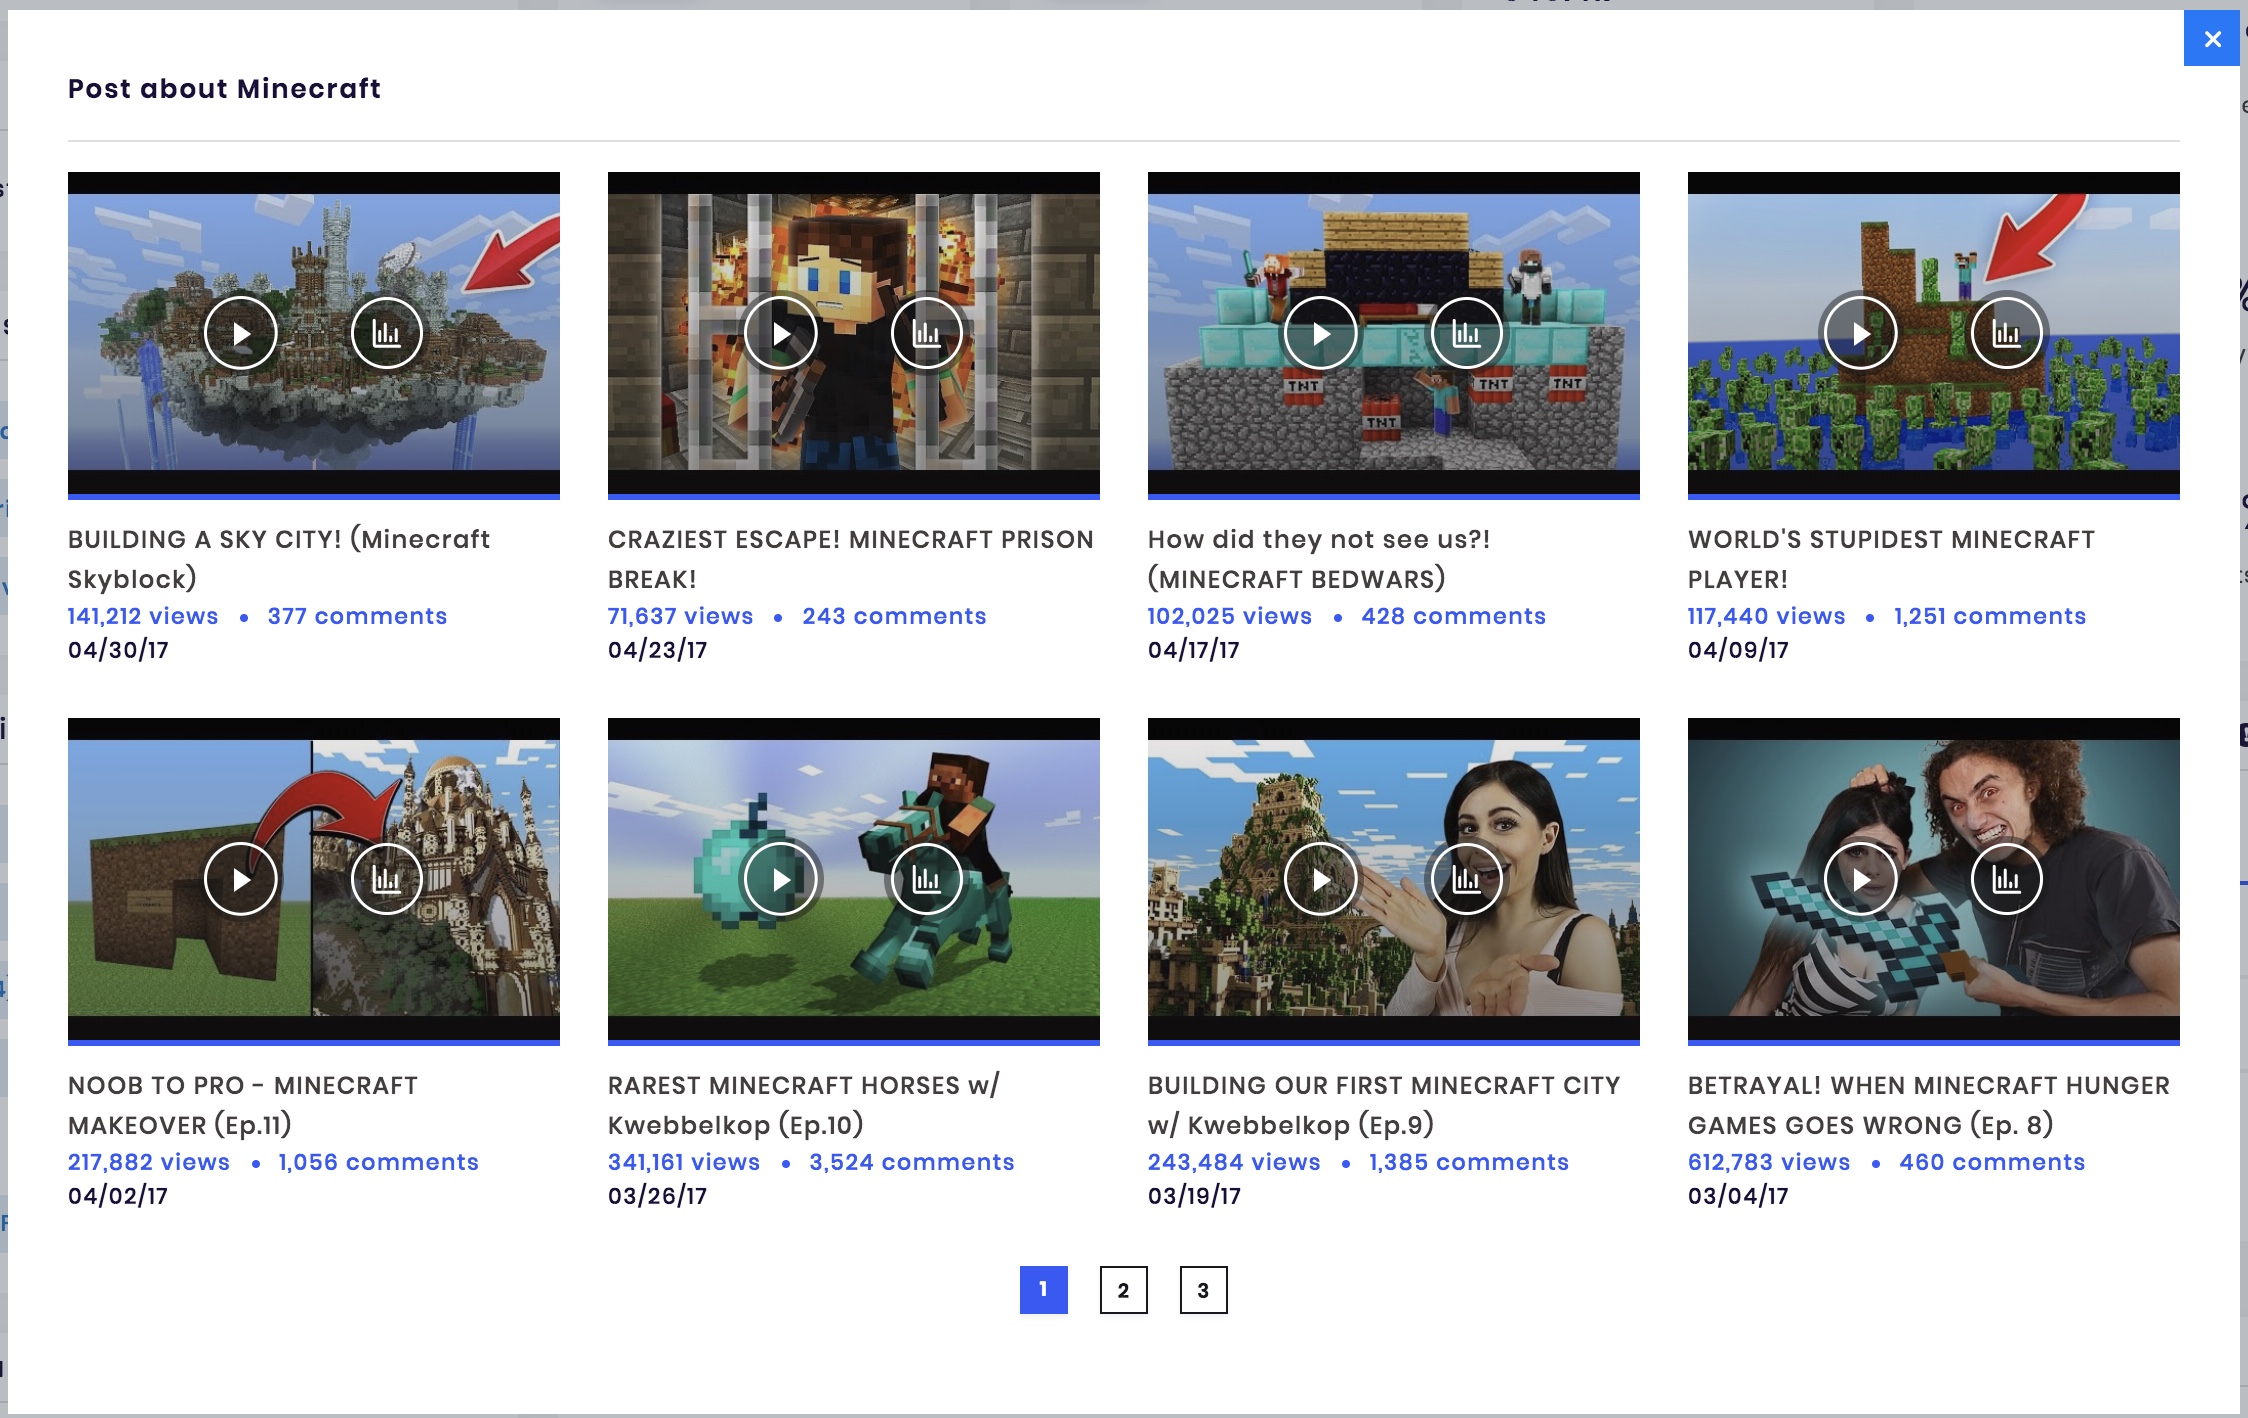Open the 243,484 views link
The height and width of the screenshot is (1418, 2248).
click(1234, 1162)
